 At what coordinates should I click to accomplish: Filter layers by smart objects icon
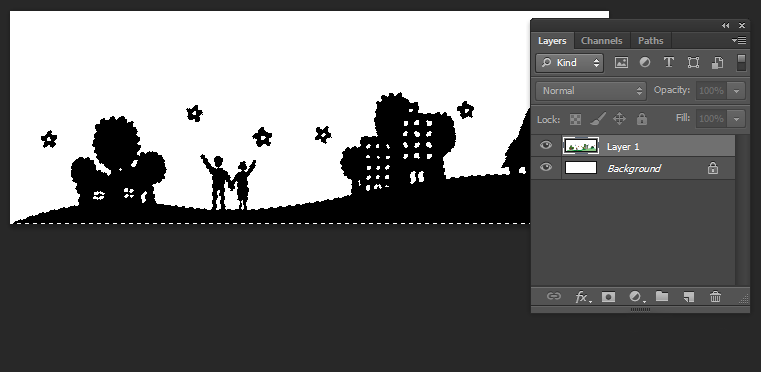coord(717,63)
